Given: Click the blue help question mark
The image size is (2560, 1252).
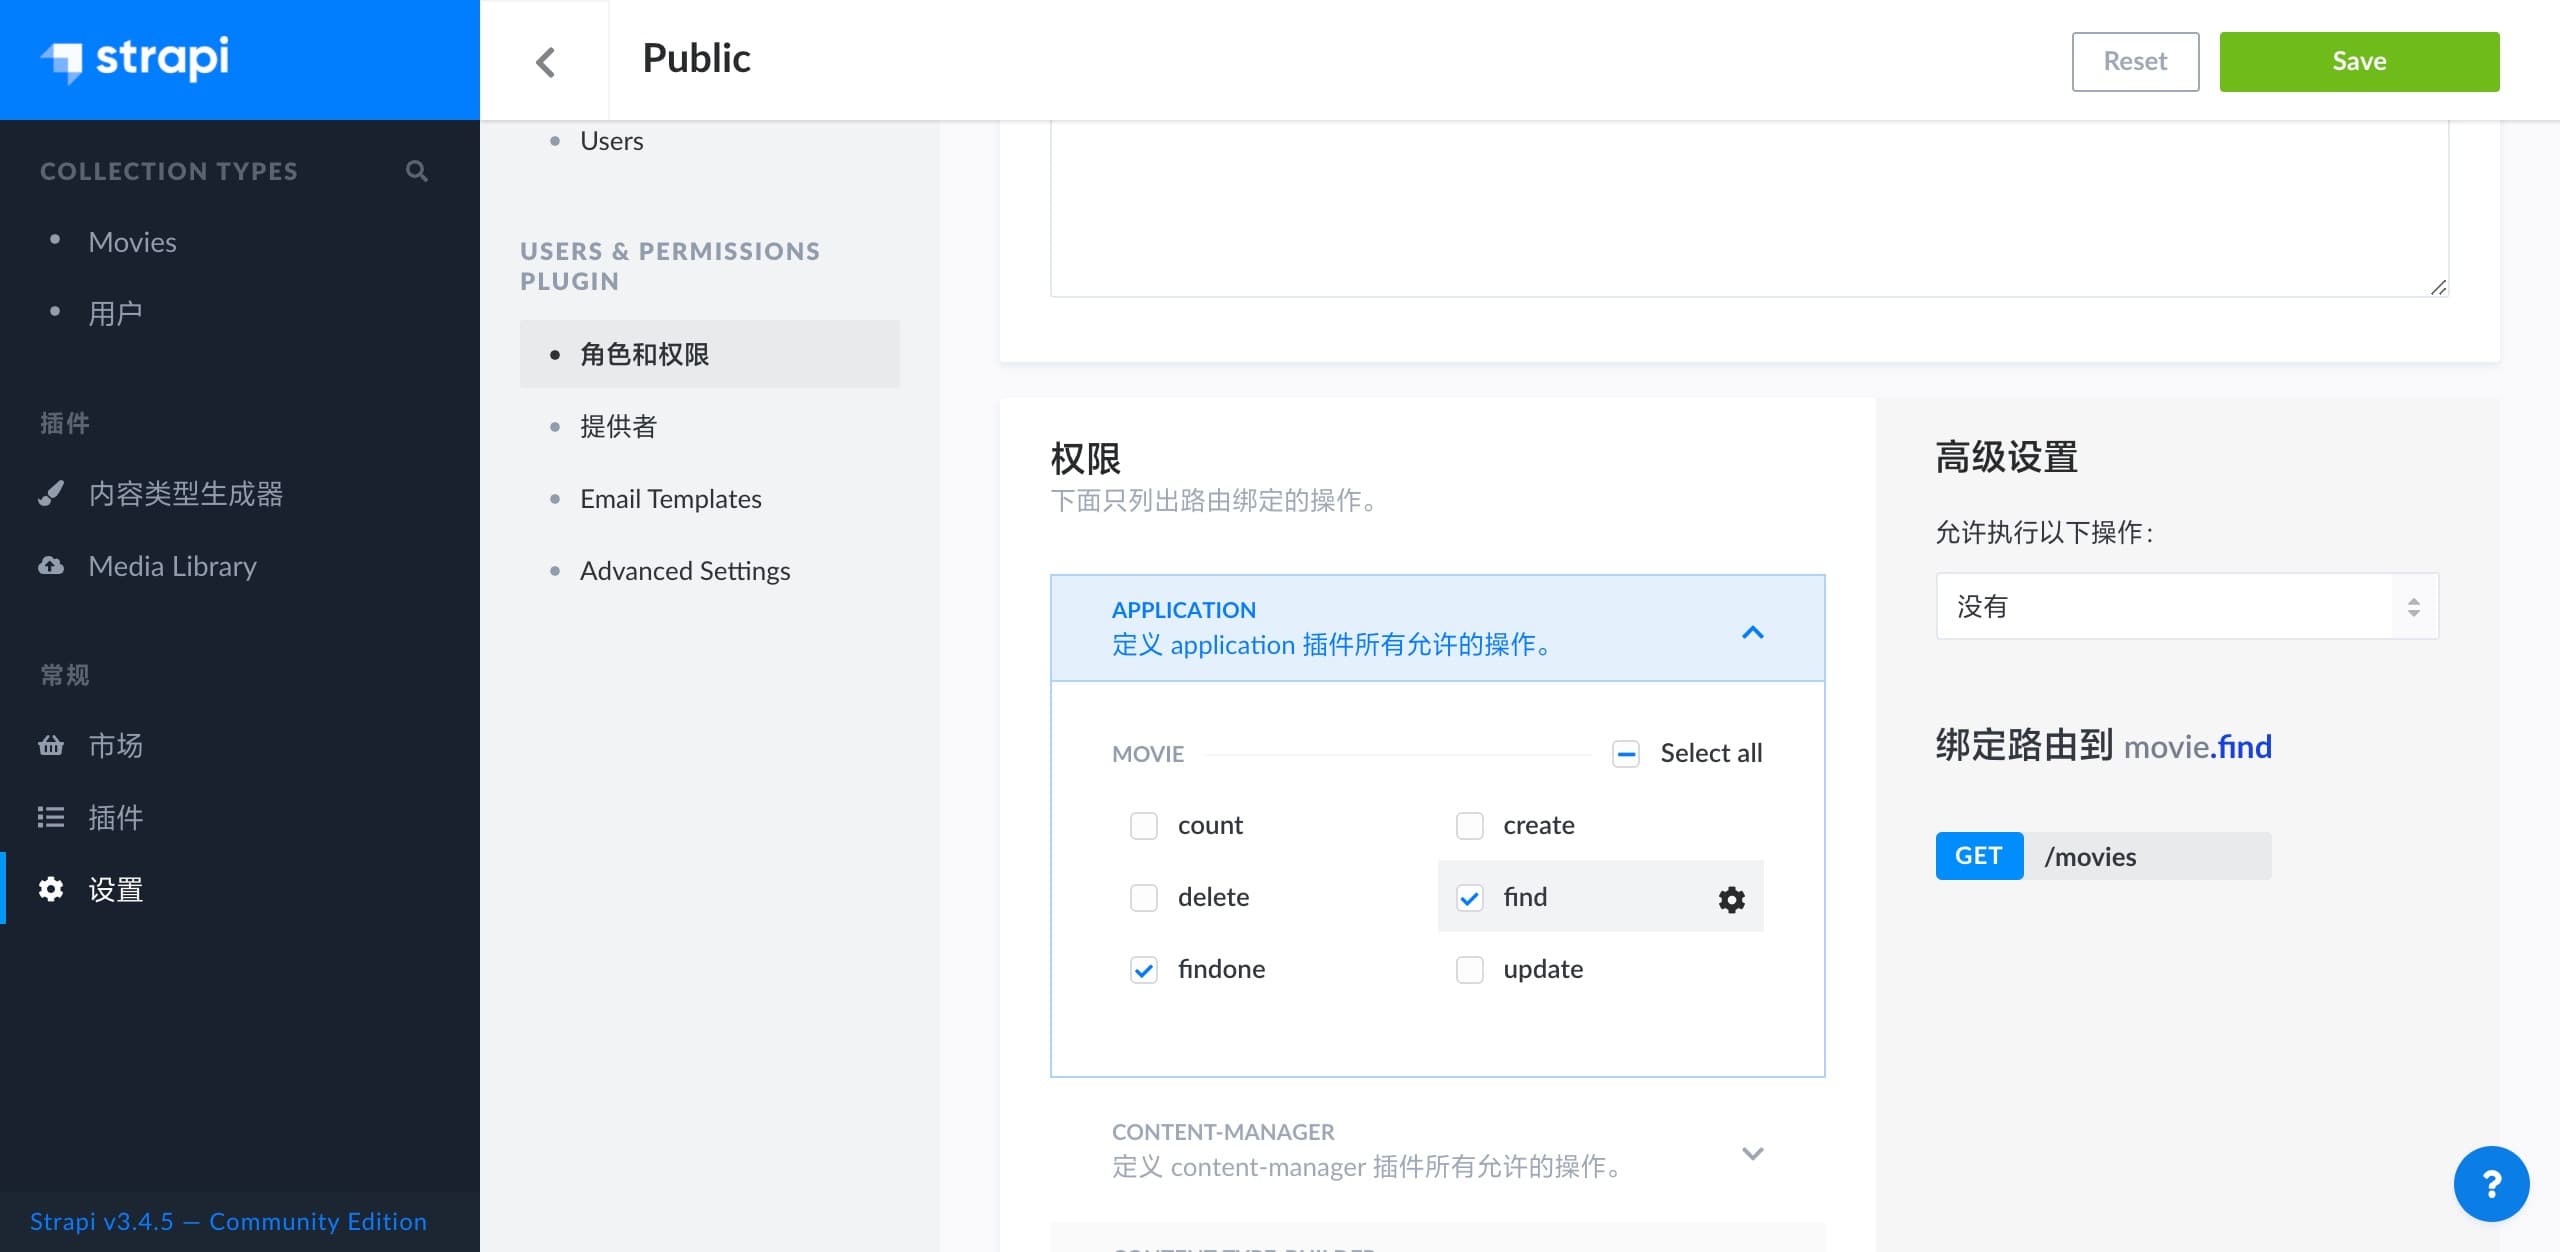Looking at the screenshot, I should (2491, 1184).
